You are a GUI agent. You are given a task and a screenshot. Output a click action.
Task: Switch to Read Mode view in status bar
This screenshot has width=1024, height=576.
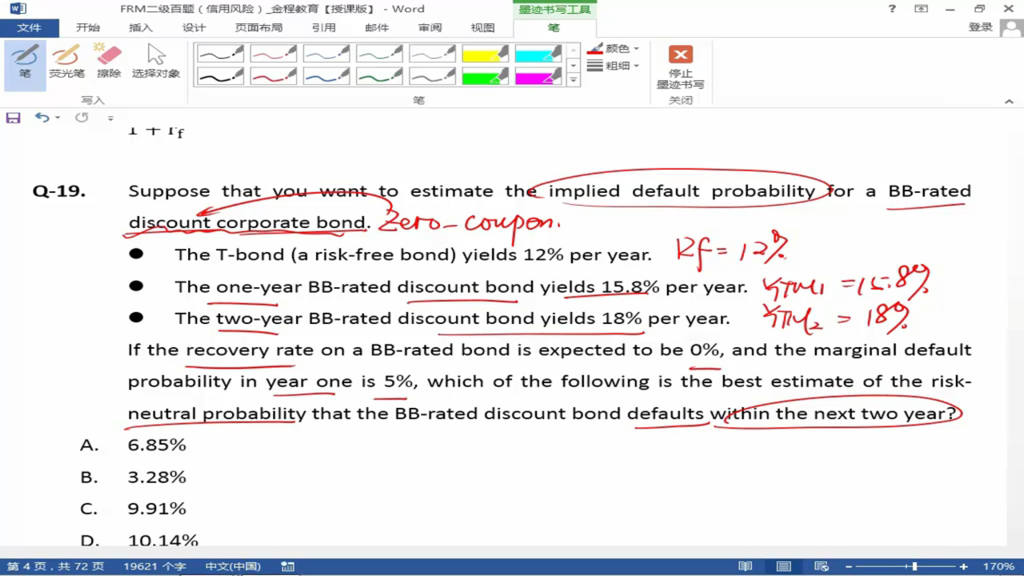(x=745, y=567)
